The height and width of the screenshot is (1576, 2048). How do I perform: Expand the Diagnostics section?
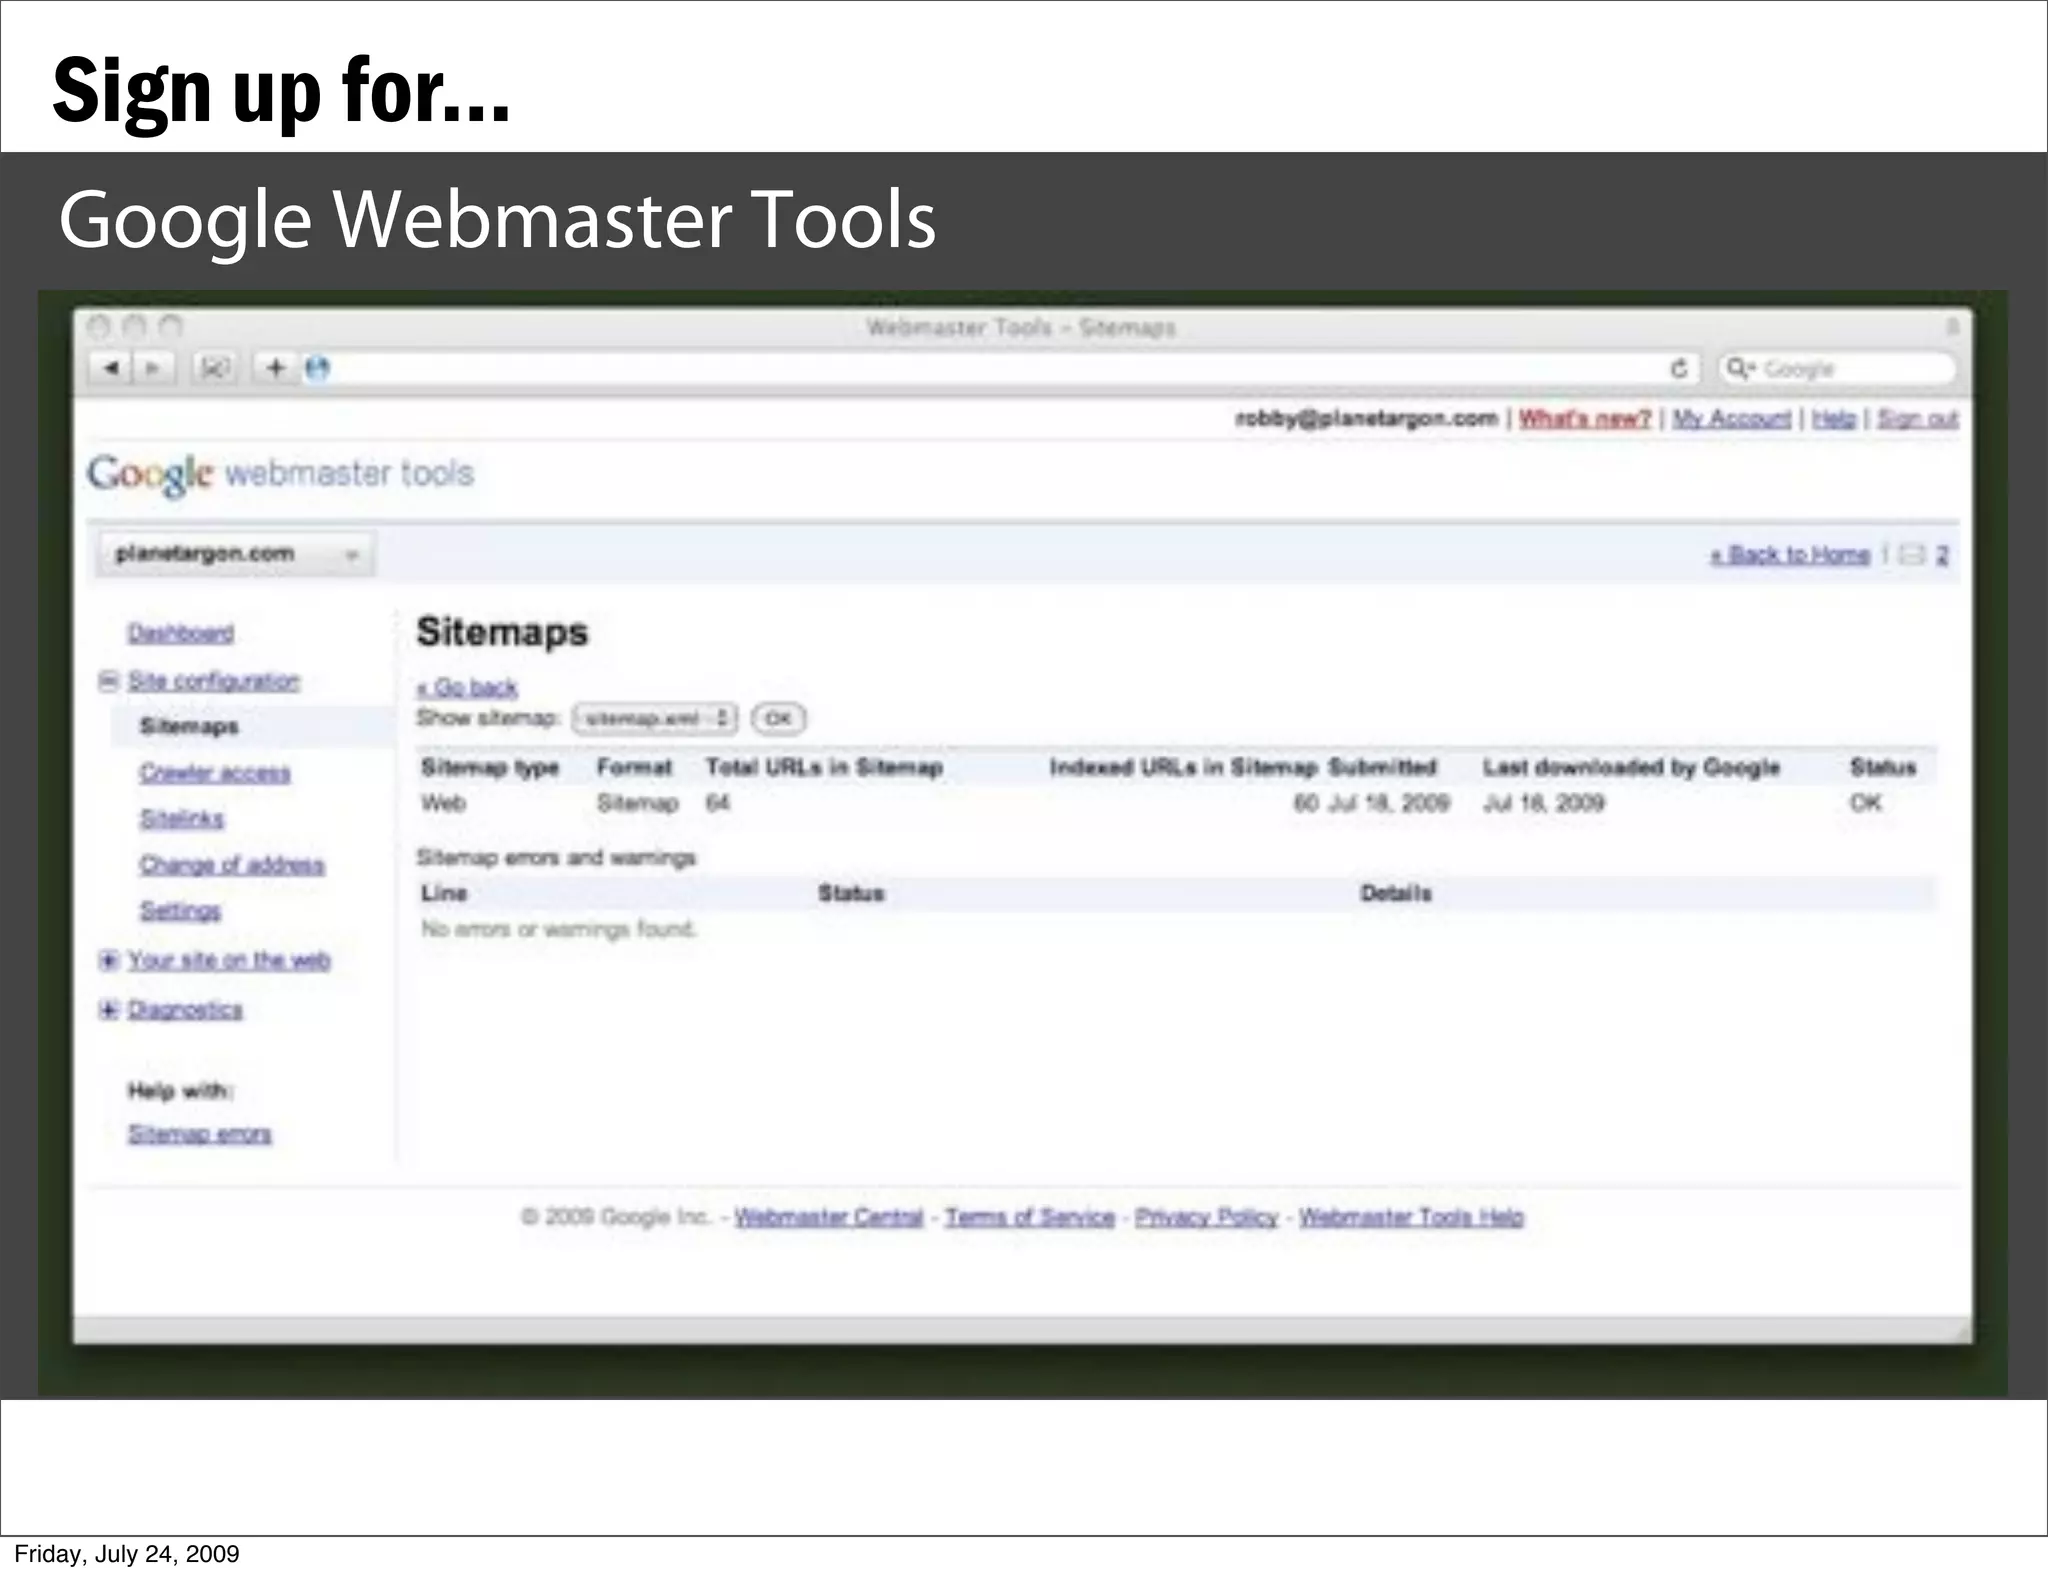(x=109, y=1009)
